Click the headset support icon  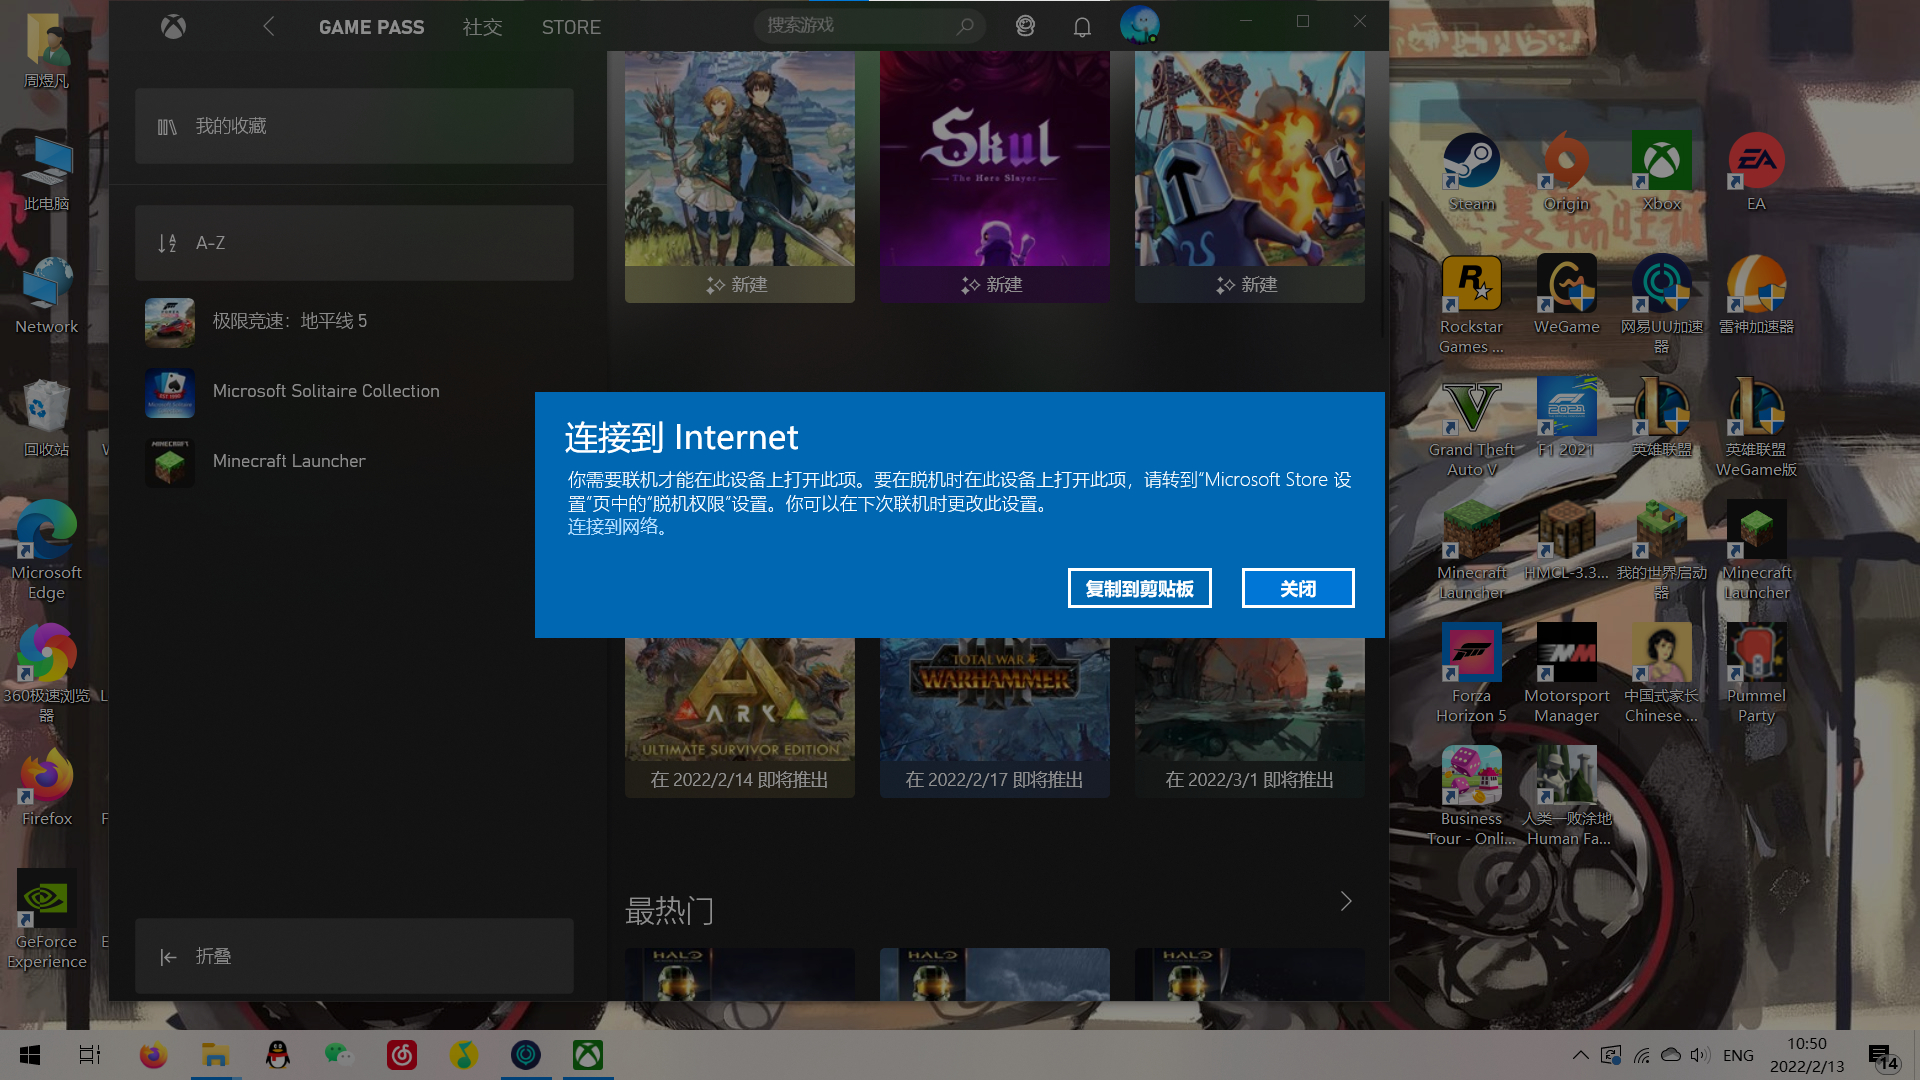1025,27
